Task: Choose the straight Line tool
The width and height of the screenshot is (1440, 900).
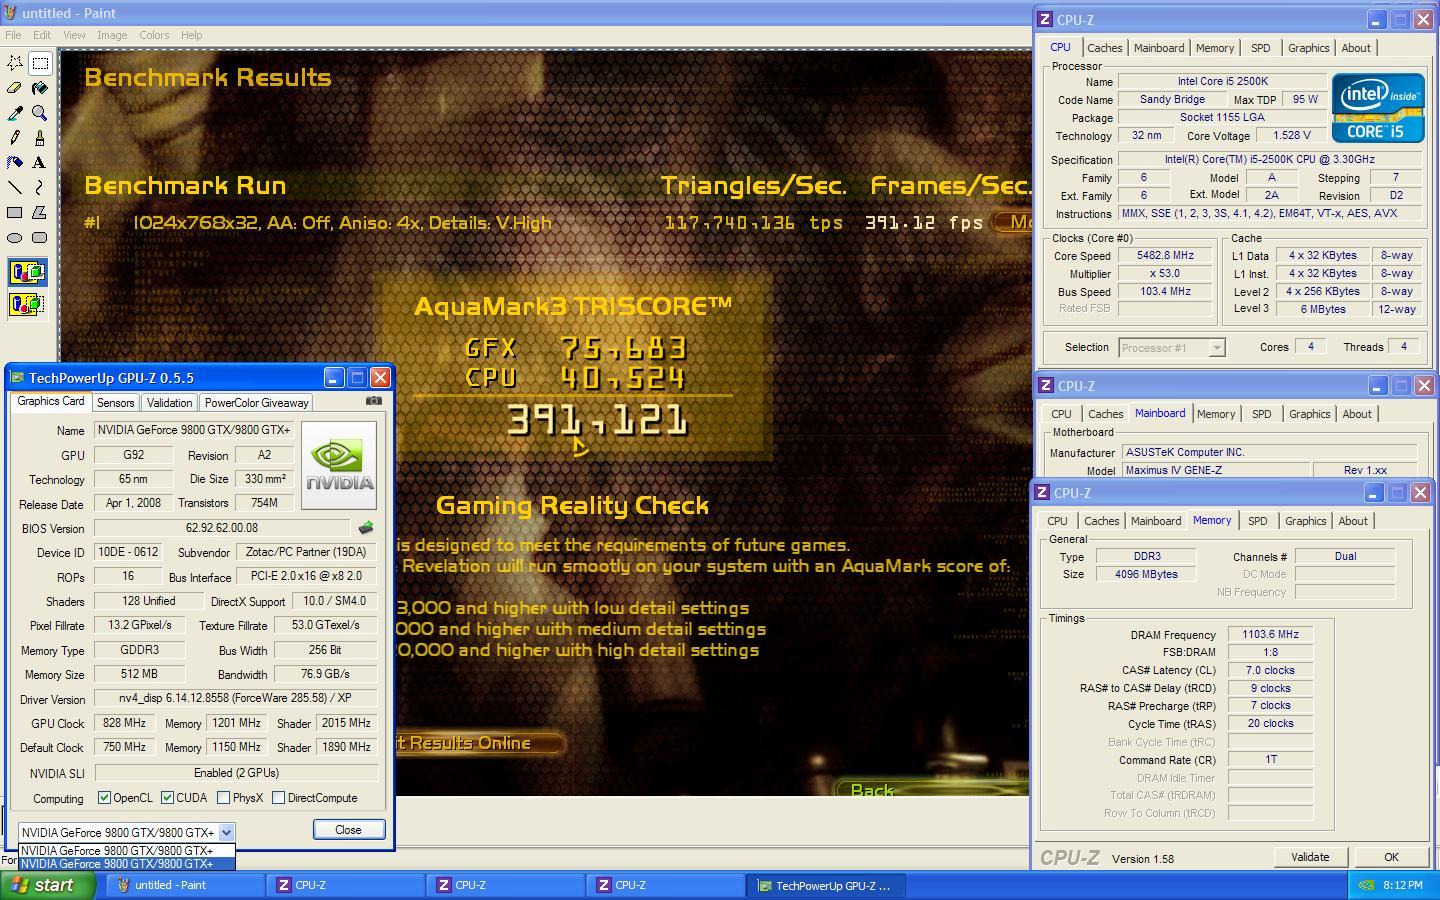Action: pyautogui.click(x=15, y=187)
